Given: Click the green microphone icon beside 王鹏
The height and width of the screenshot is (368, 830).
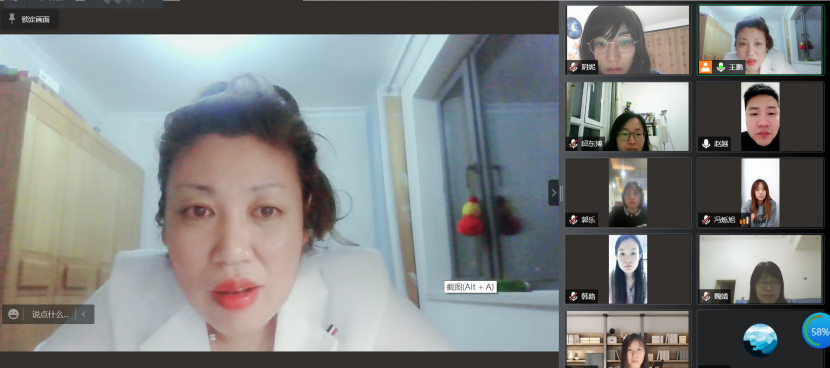Looking at the screenshot, I should pyautogui.click(x=720, y=67).
